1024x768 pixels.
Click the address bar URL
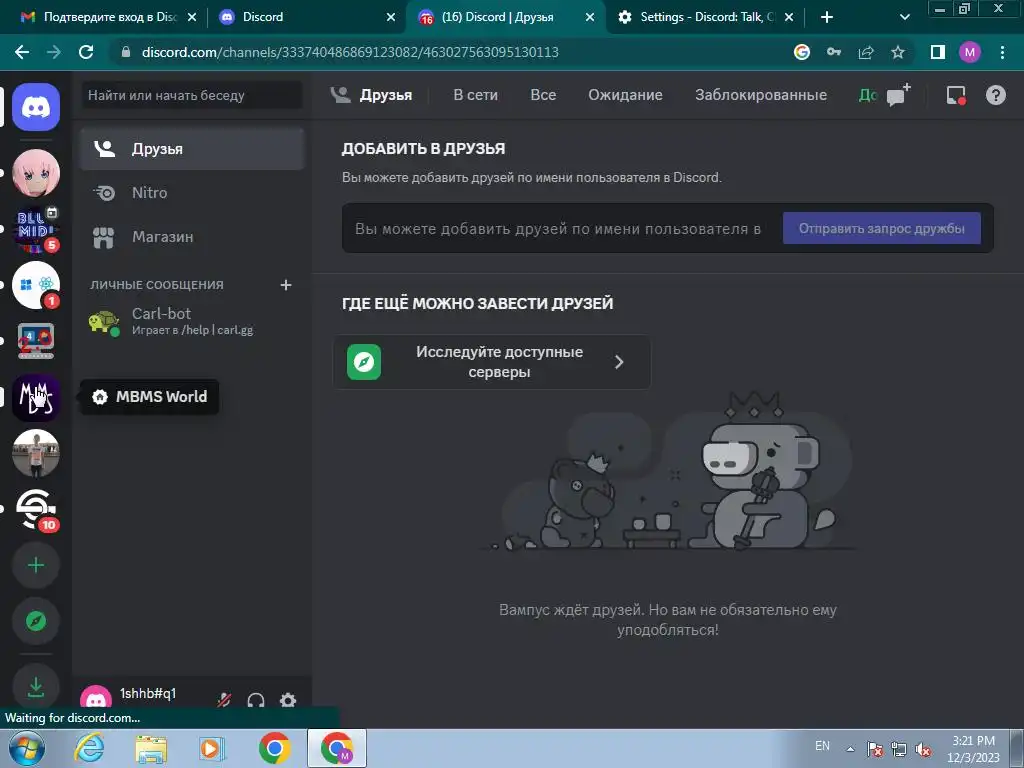coord(349,52)
